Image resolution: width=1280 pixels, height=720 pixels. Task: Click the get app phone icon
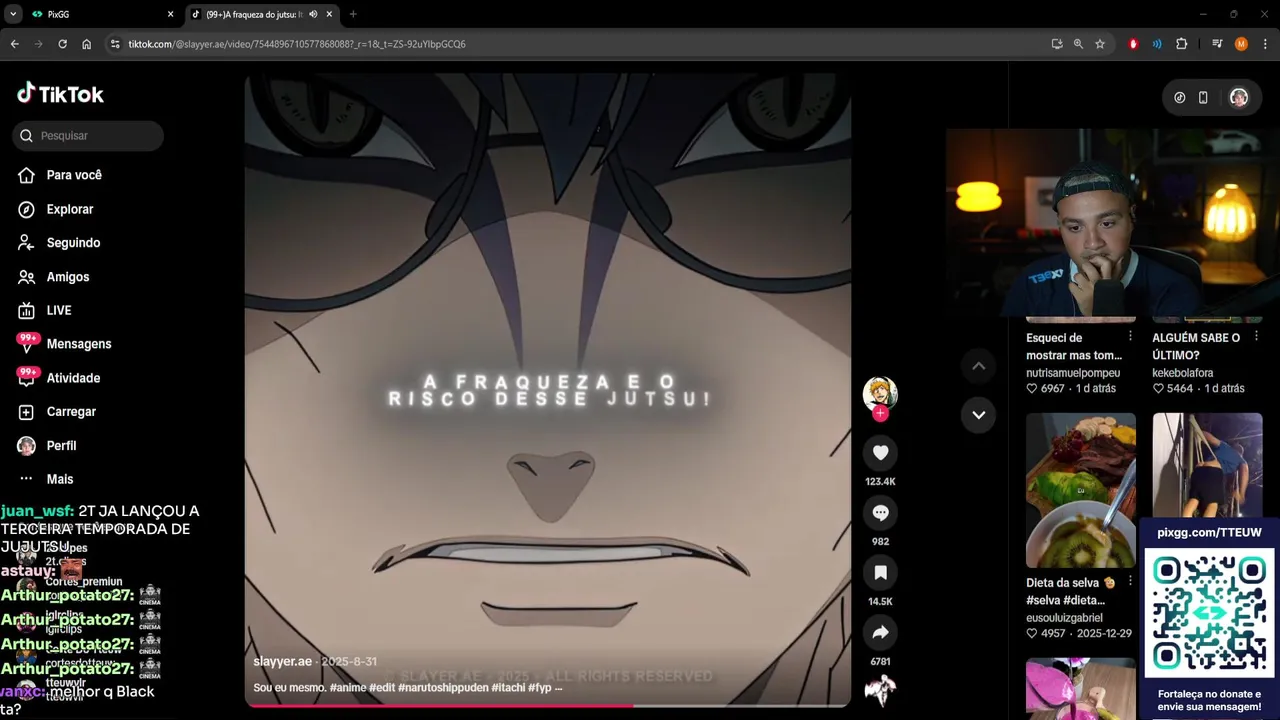(x=1203, y=98)
